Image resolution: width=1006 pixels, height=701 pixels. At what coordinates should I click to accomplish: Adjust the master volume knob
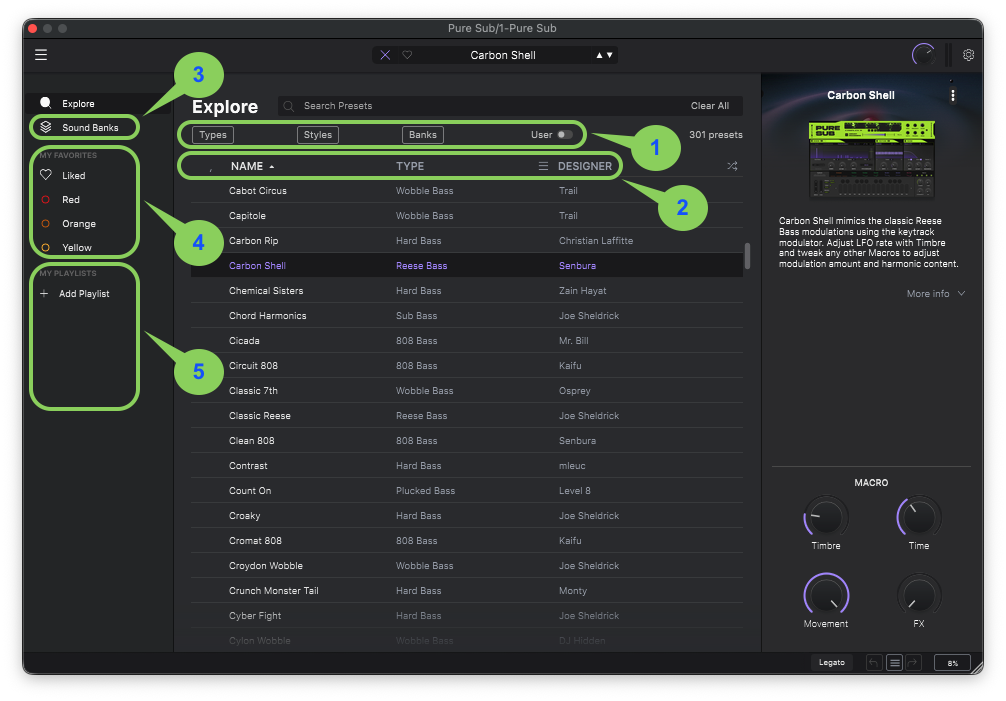coord(924,55)
